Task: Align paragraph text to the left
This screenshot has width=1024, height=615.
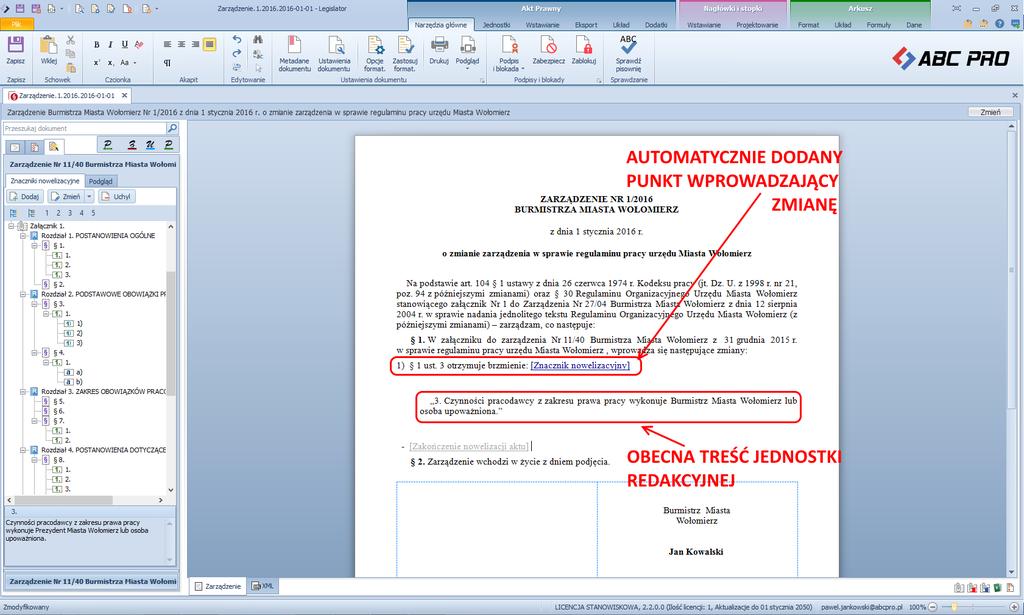Action: click(x=167, y=44)
